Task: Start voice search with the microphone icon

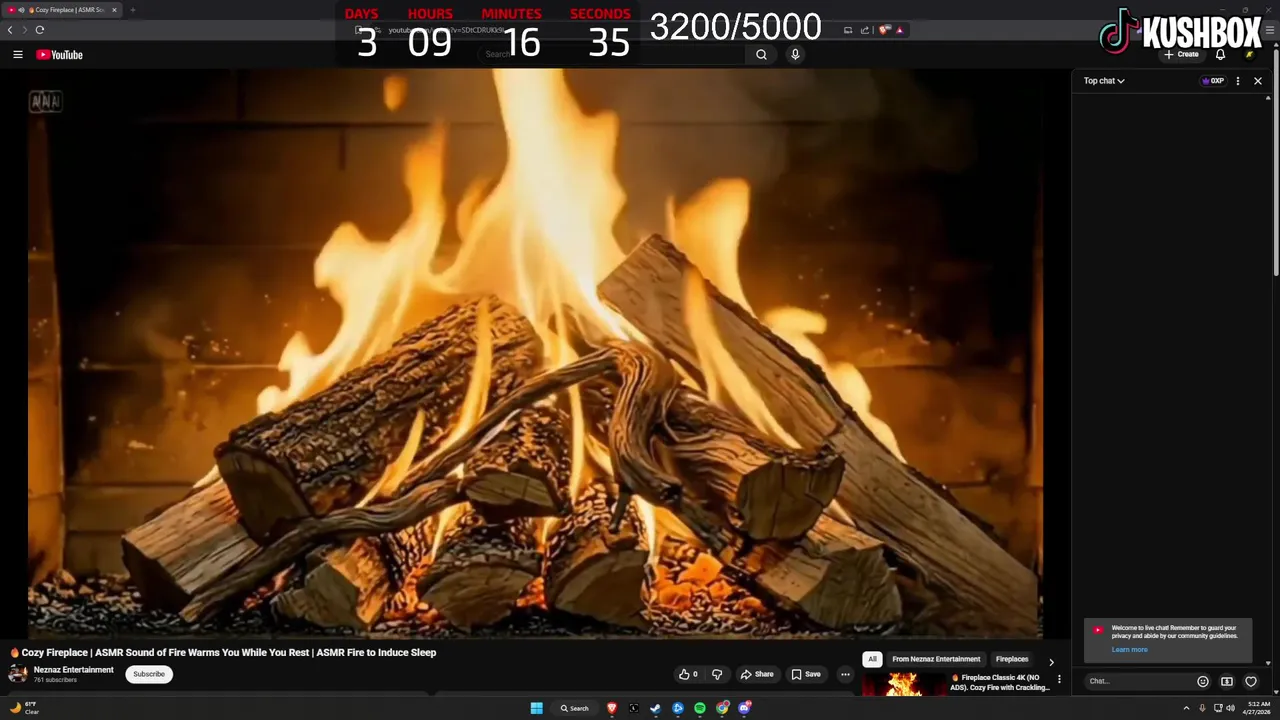Action: [x=795, y=55]
